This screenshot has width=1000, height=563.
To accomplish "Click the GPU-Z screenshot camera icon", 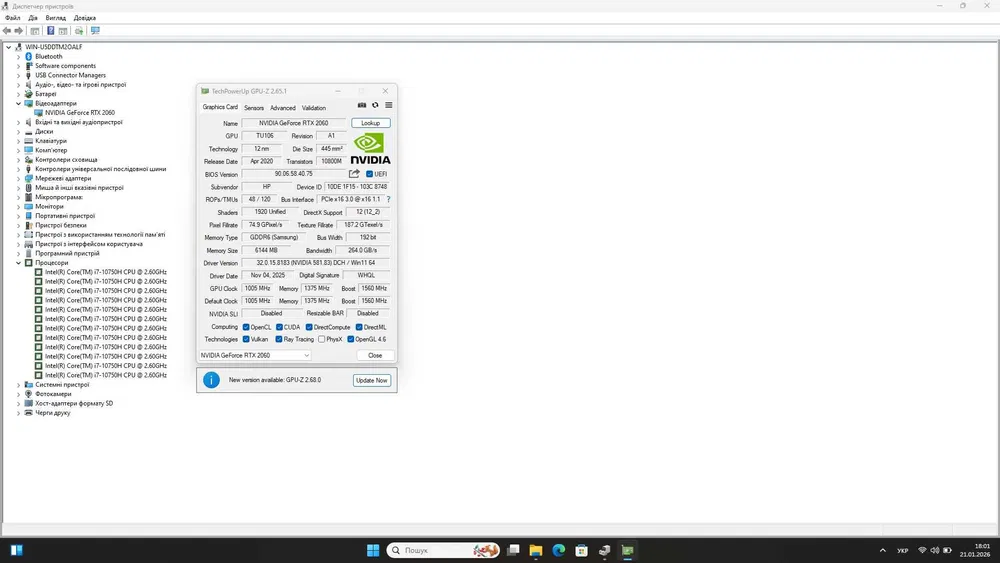I will coord(362,105).
